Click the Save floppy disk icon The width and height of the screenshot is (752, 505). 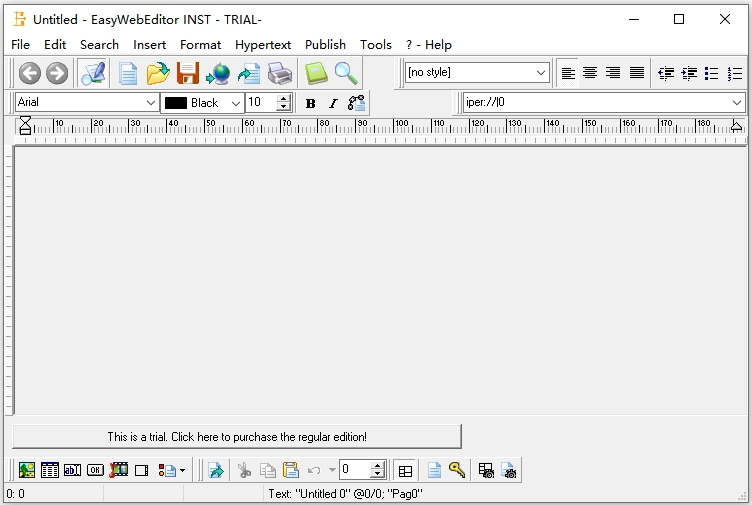click(x=187, y=73)
